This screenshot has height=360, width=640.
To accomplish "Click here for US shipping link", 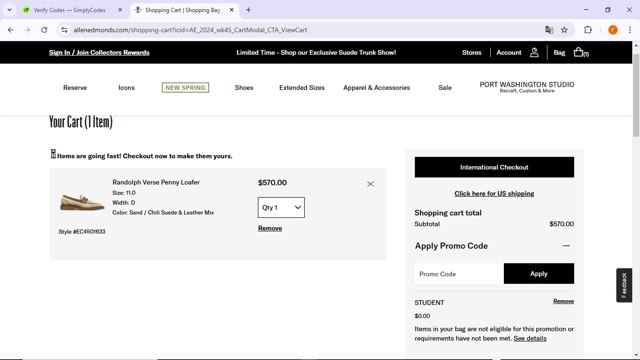I will click(494, 193).
